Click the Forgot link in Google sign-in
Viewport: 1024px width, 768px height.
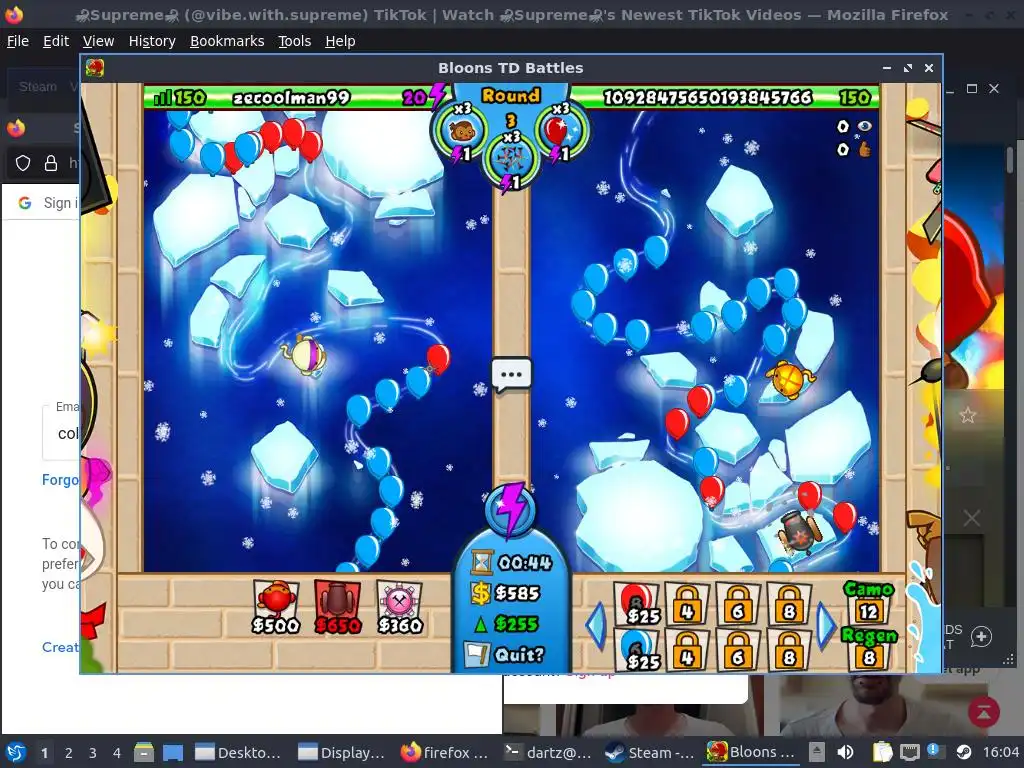[60, 480]
